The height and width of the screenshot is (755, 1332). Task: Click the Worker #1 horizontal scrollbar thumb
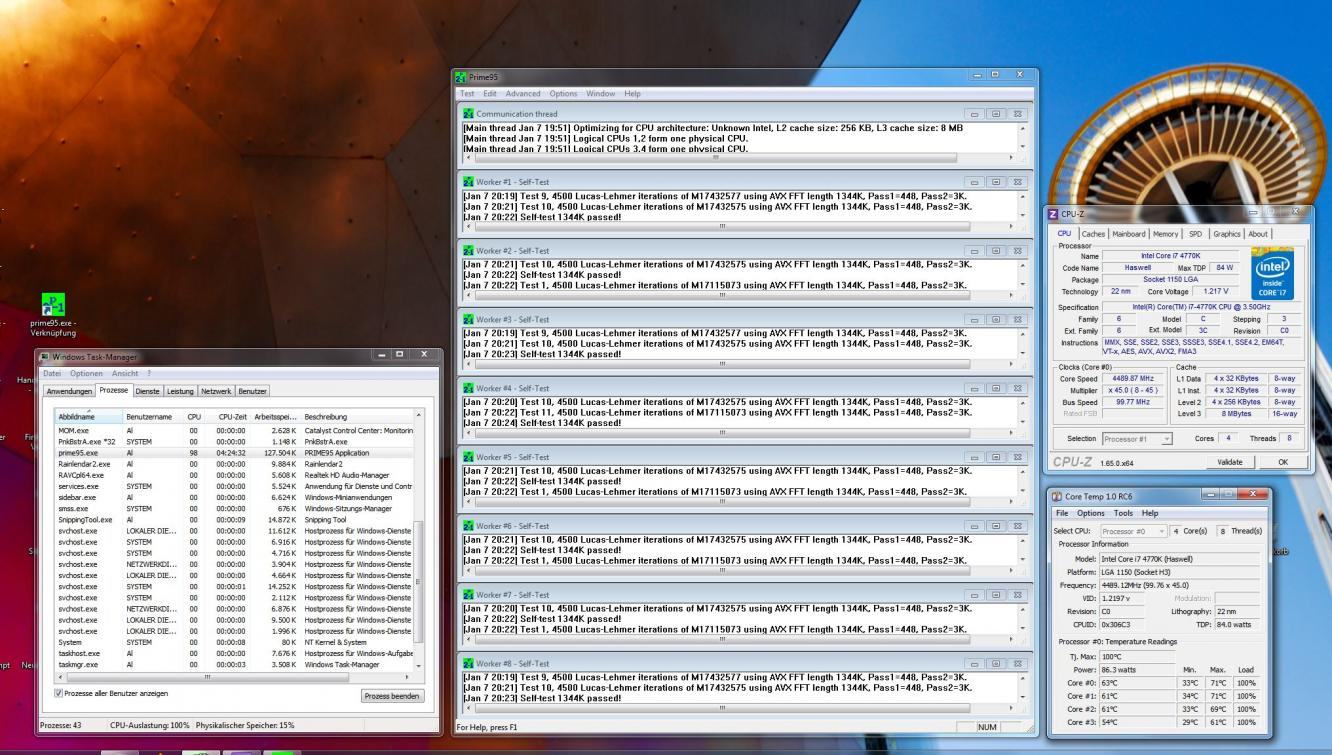(x=723, y=226)
